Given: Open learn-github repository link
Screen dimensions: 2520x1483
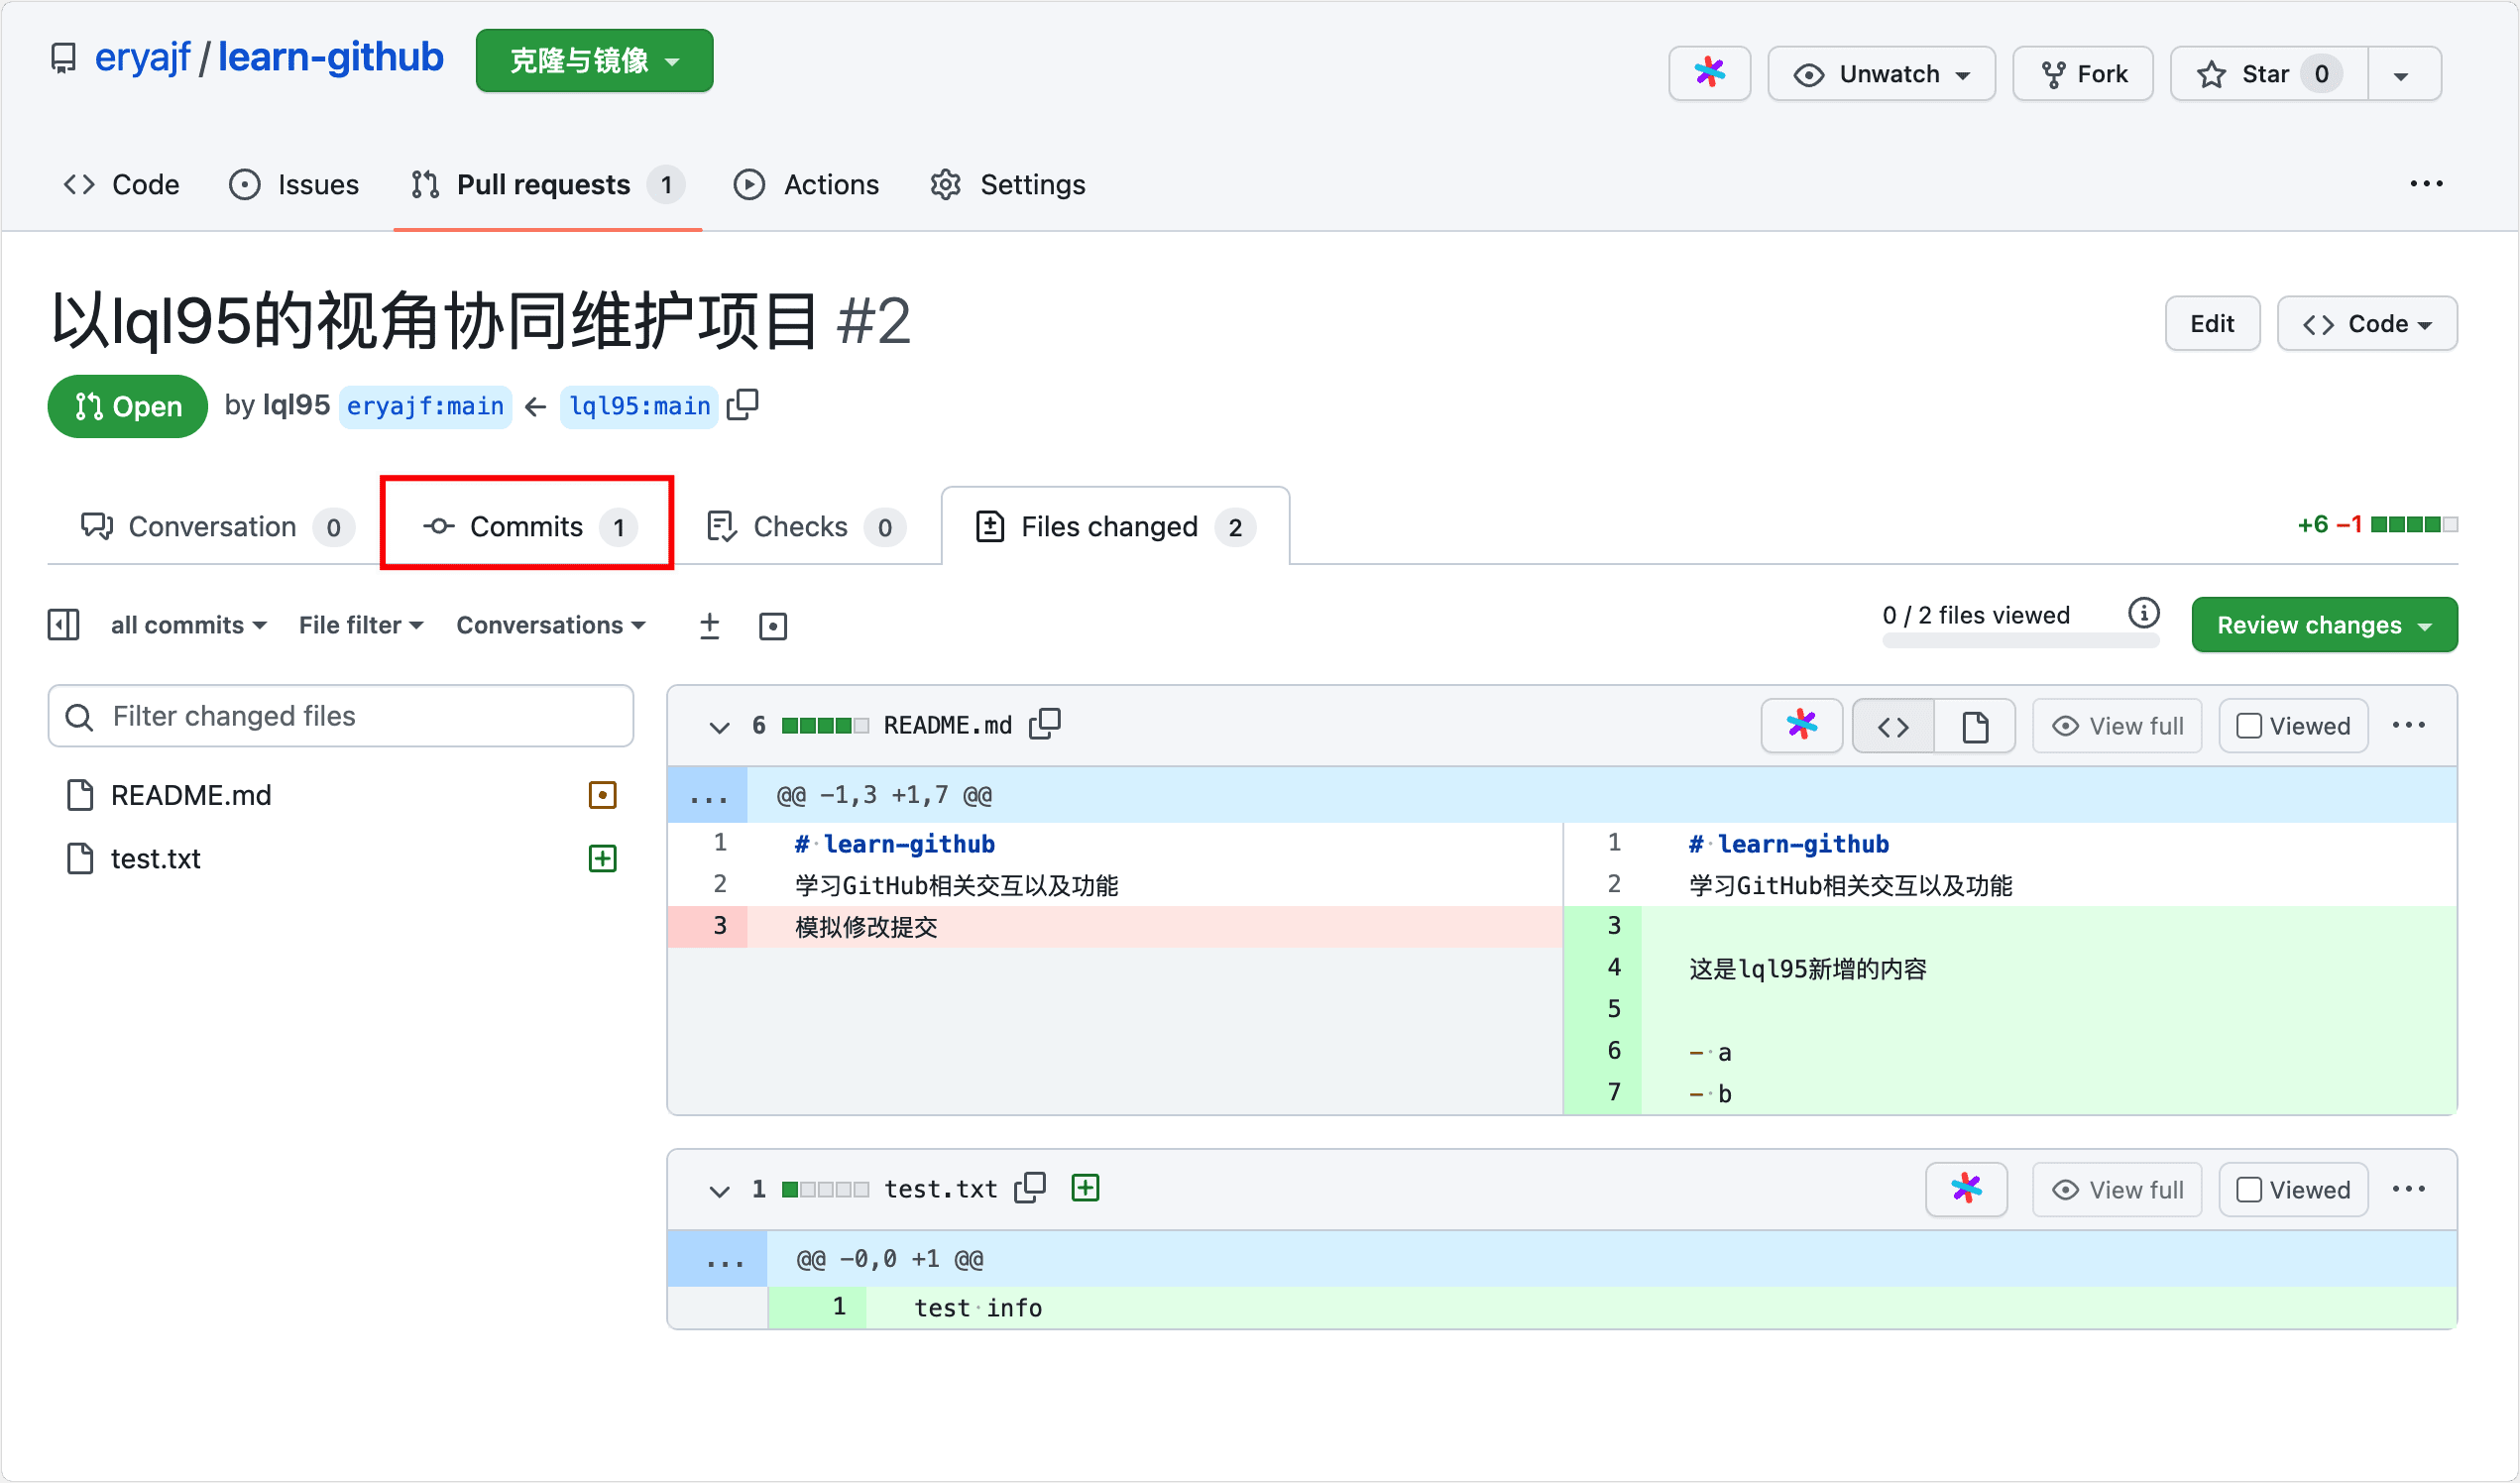Looking at the screenshot, I should 330,58.
